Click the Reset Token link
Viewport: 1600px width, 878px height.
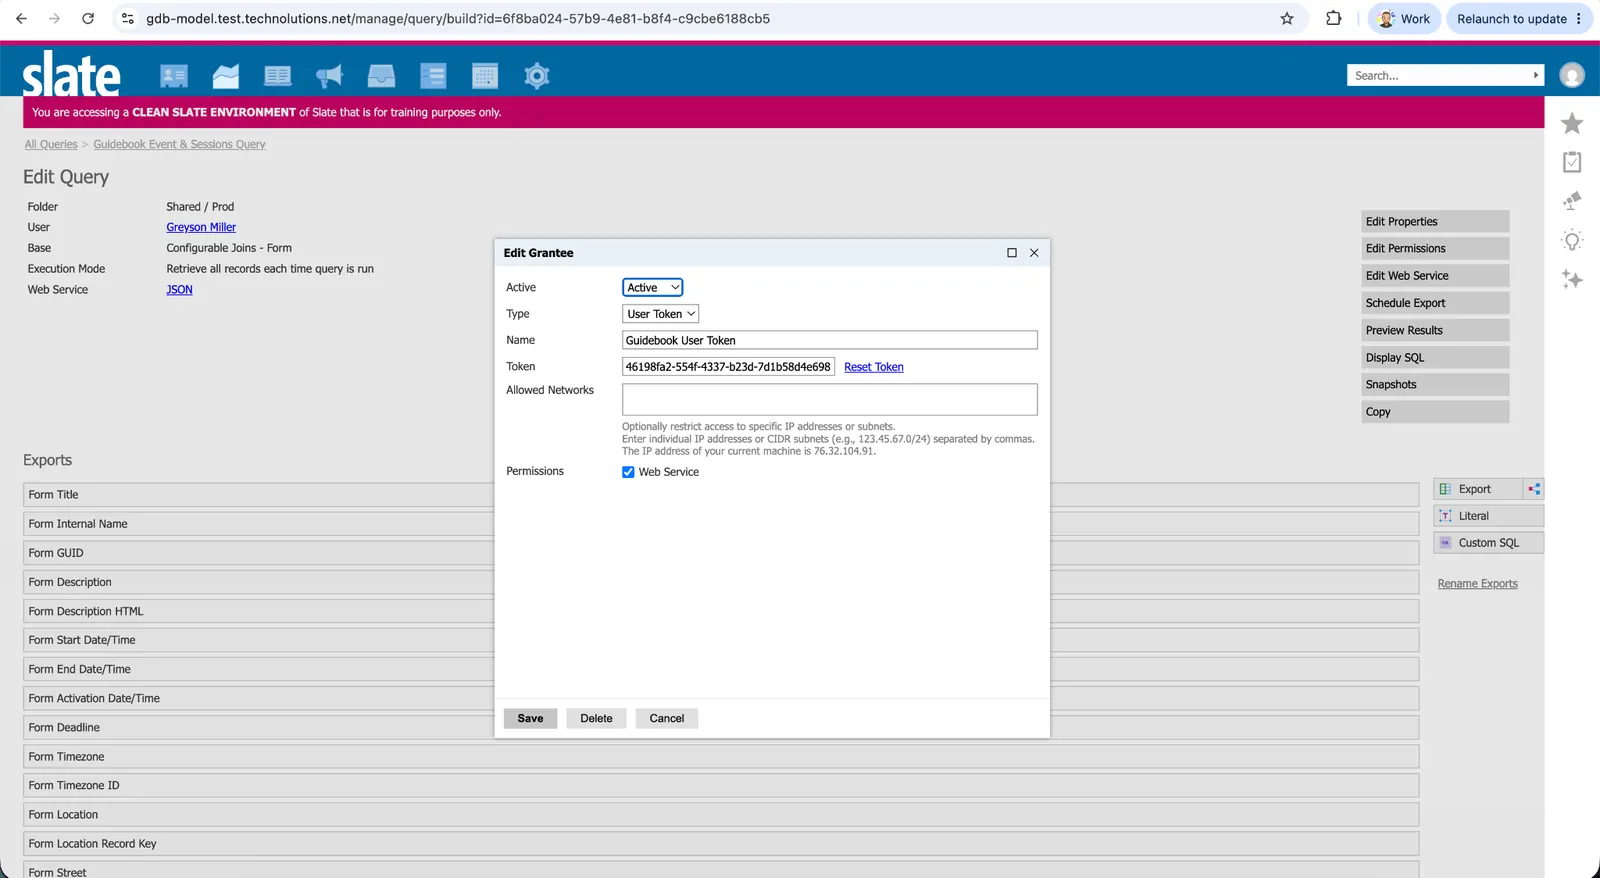[x=873, y=367]
